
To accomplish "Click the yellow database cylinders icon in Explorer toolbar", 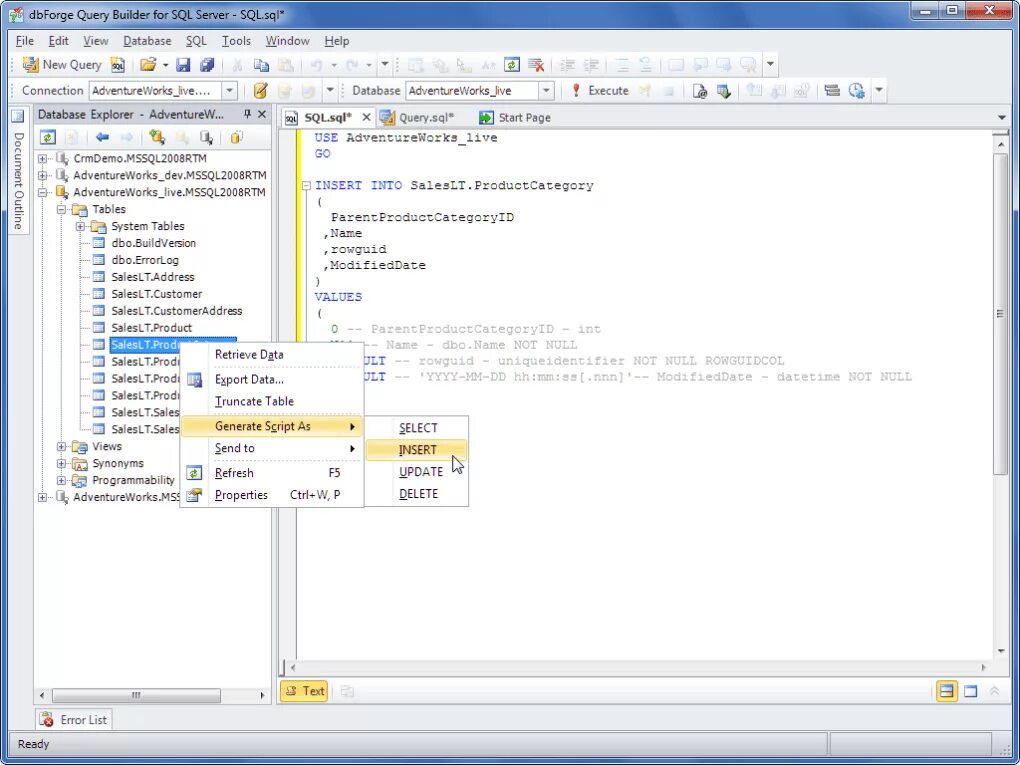I will (x=237, y=137).
